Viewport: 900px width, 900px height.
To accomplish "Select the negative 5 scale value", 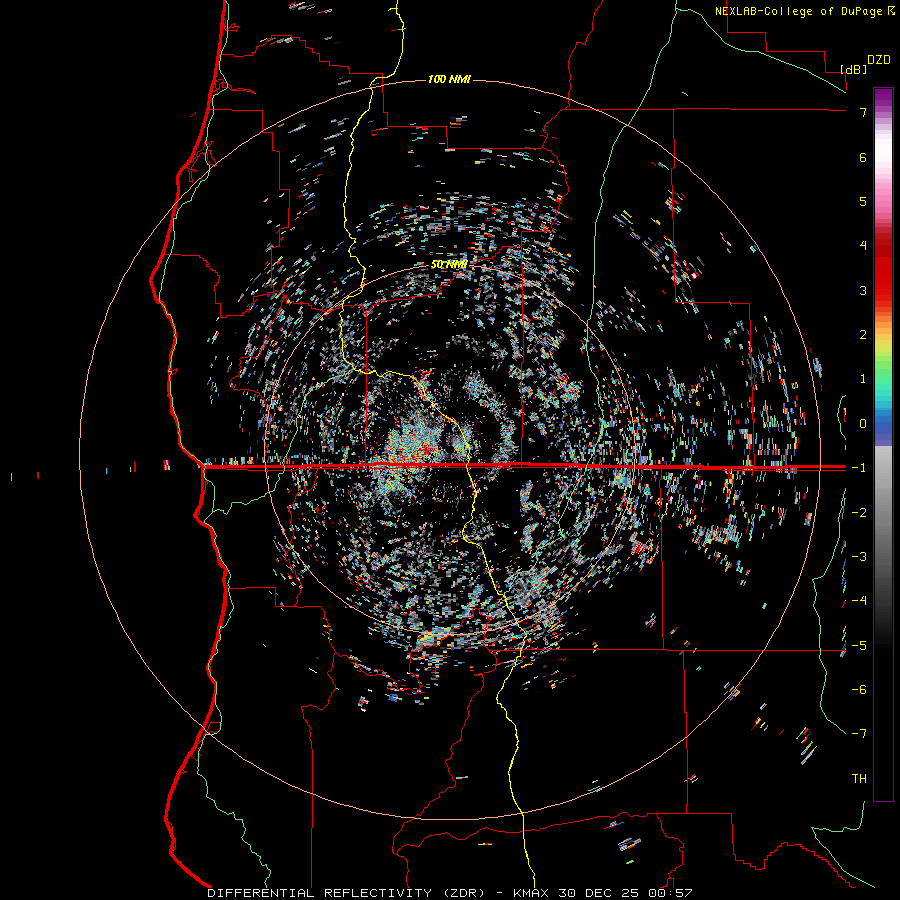I will (x=859, y=646).
